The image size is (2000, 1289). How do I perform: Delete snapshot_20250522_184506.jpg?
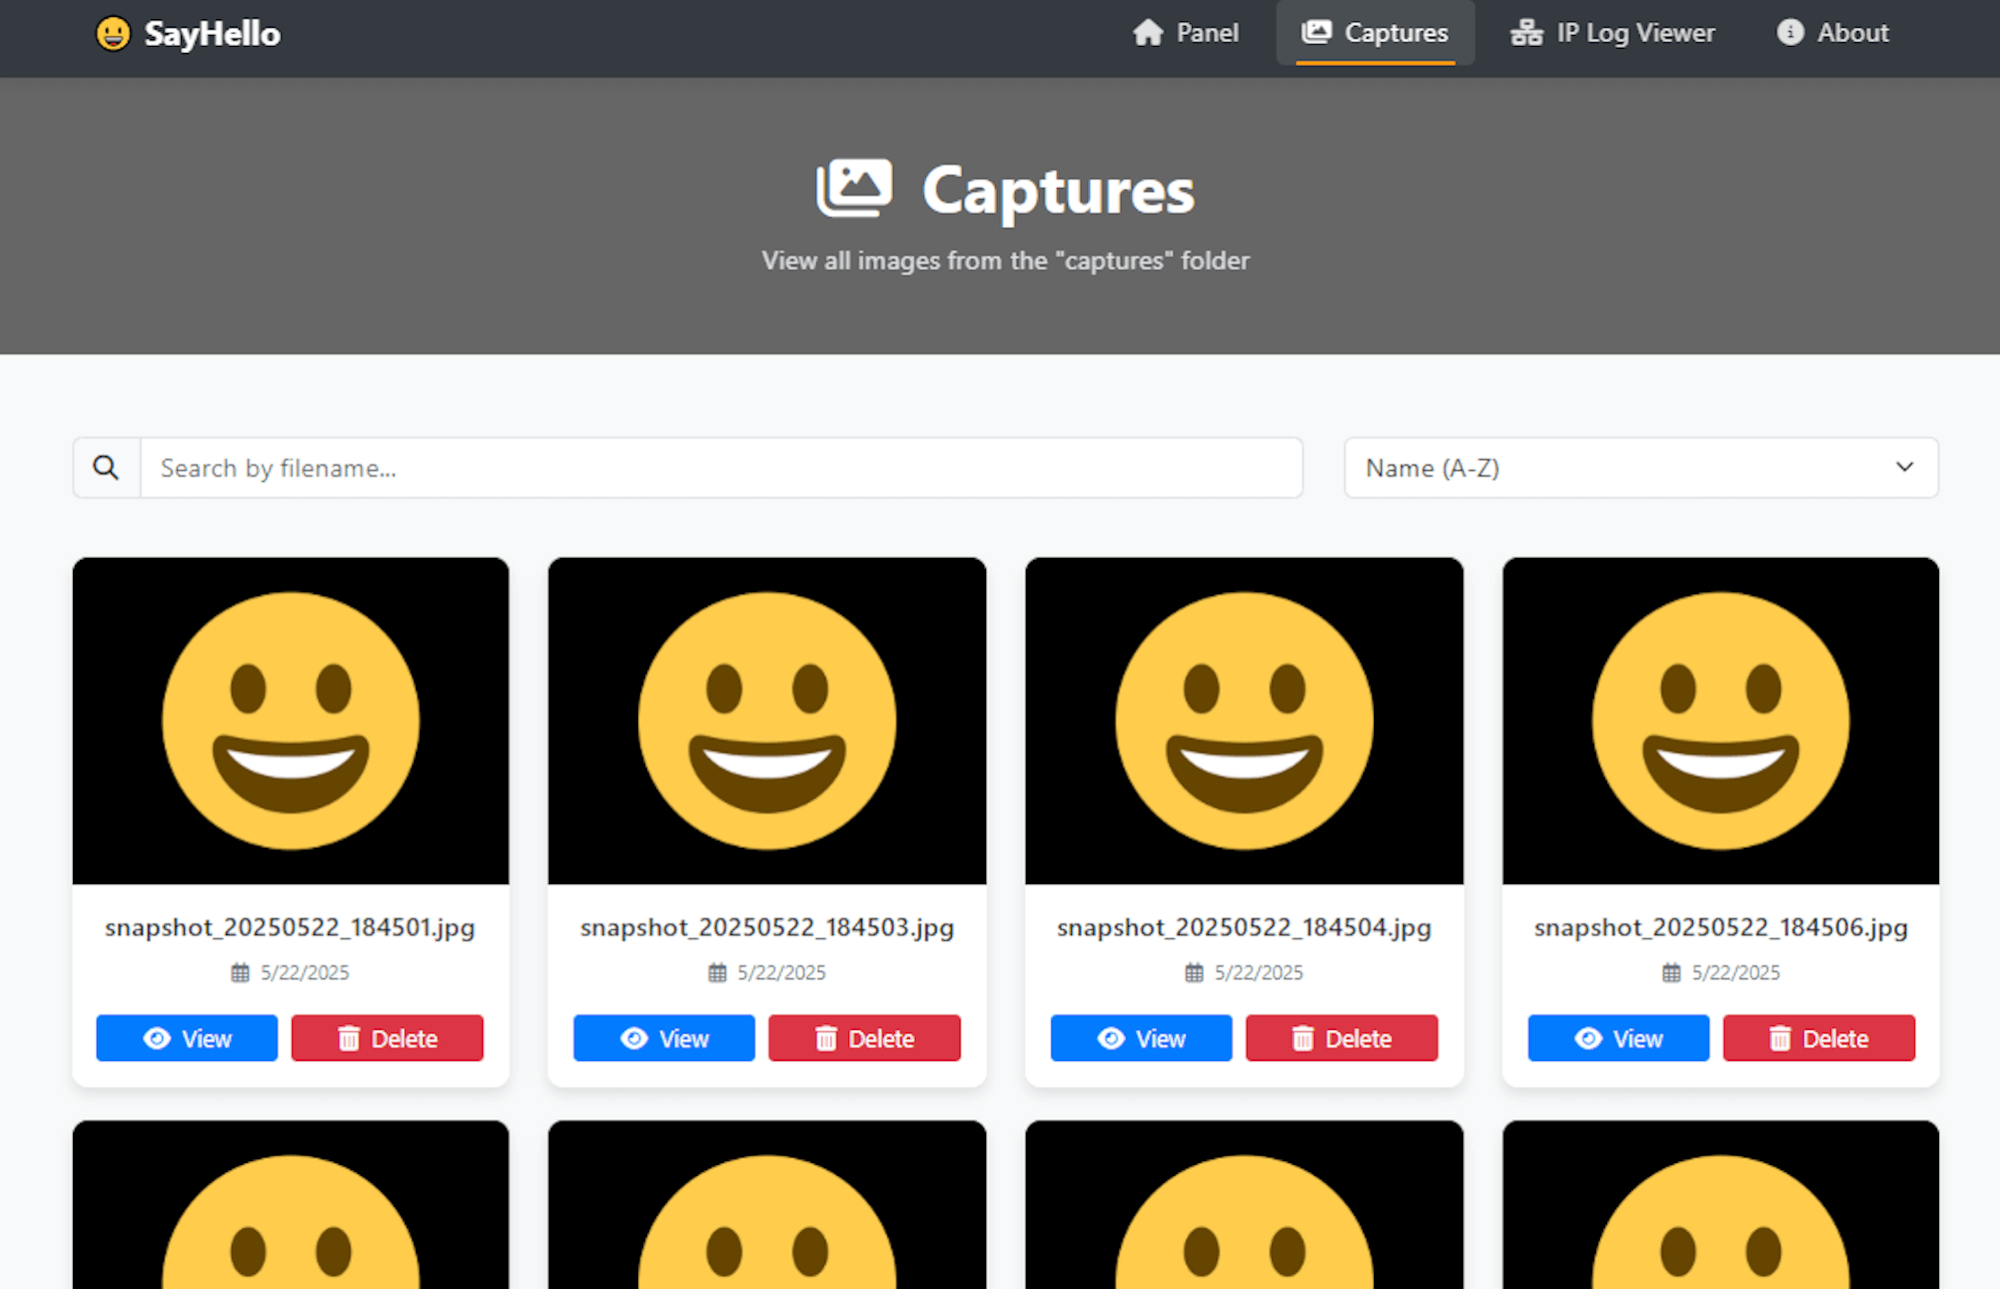1819,1038
